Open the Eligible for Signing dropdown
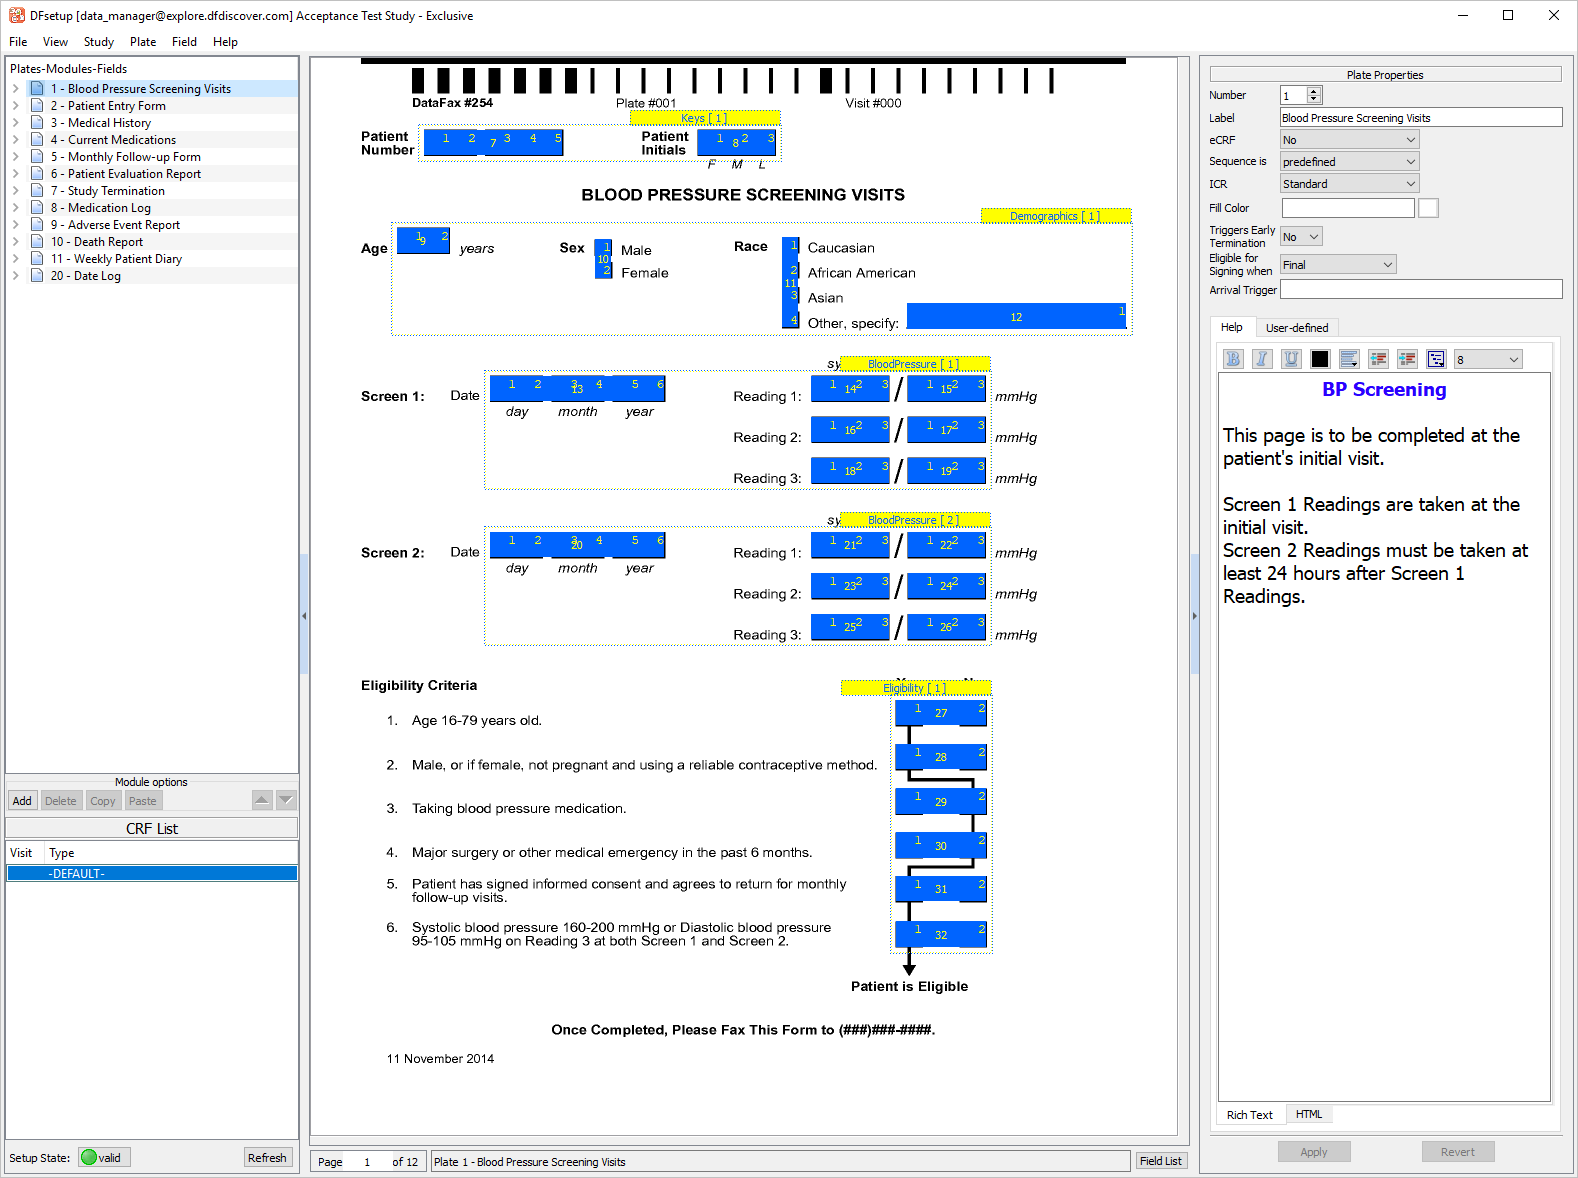The image size is (1578, 1178). [x=1337, y=265]
